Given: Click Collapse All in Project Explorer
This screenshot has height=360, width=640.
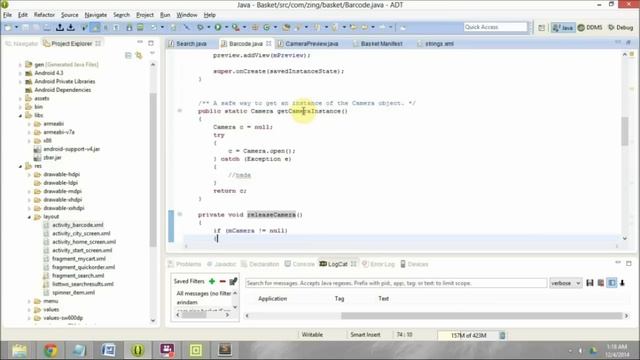Looking at the screenshot, I should tap(128, 55).
